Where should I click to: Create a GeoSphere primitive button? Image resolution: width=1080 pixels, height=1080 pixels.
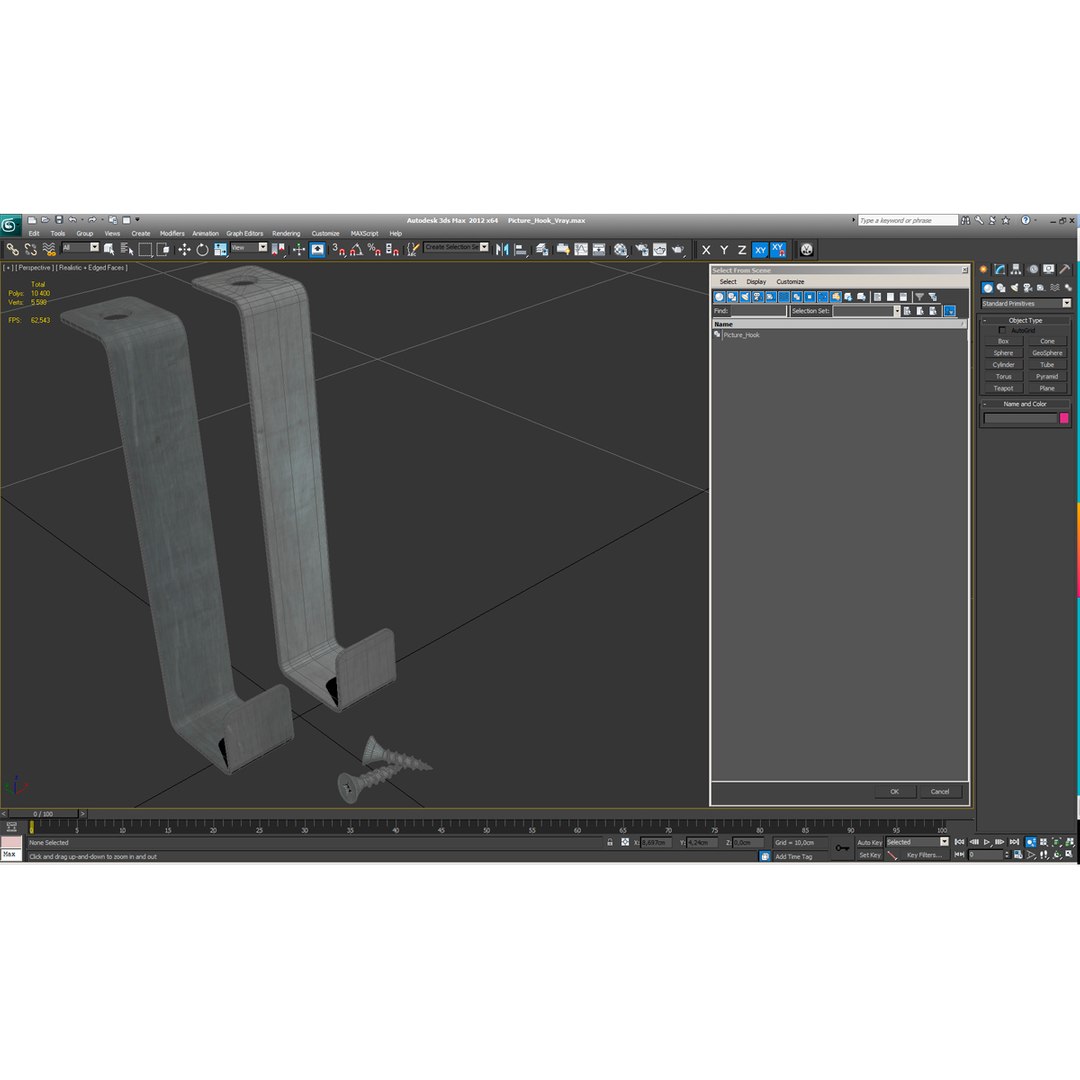(1048, 353)
